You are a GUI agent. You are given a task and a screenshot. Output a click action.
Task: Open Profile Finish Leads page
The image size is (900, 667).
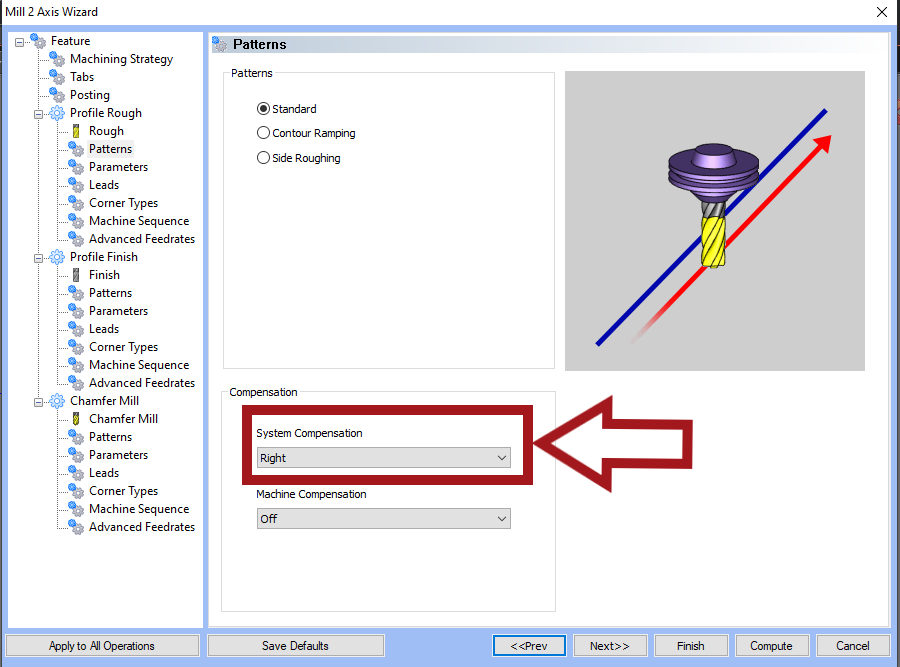[x=104, y=329]
